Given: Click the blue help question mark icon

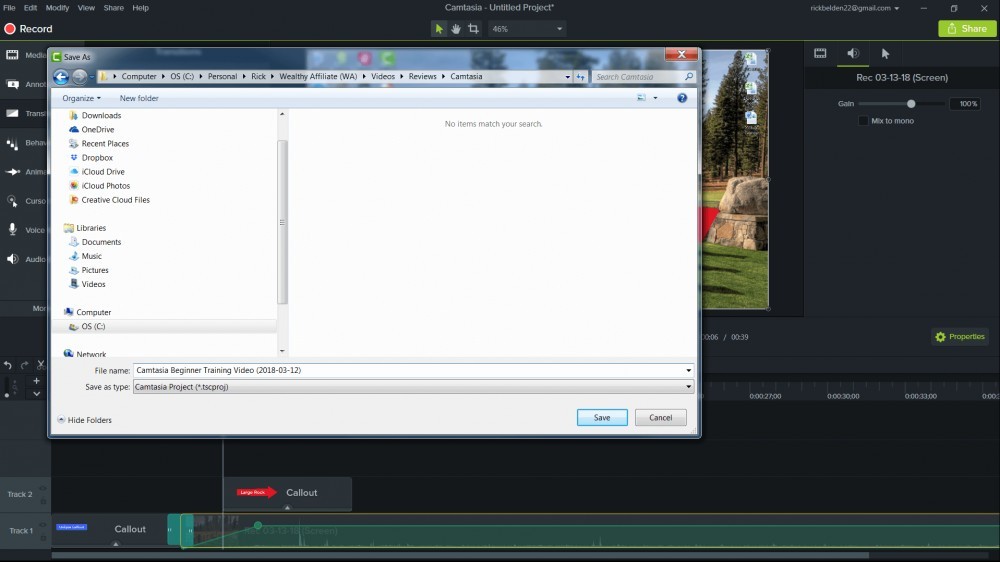Looking at the screenshot, I should pos(682,98).
